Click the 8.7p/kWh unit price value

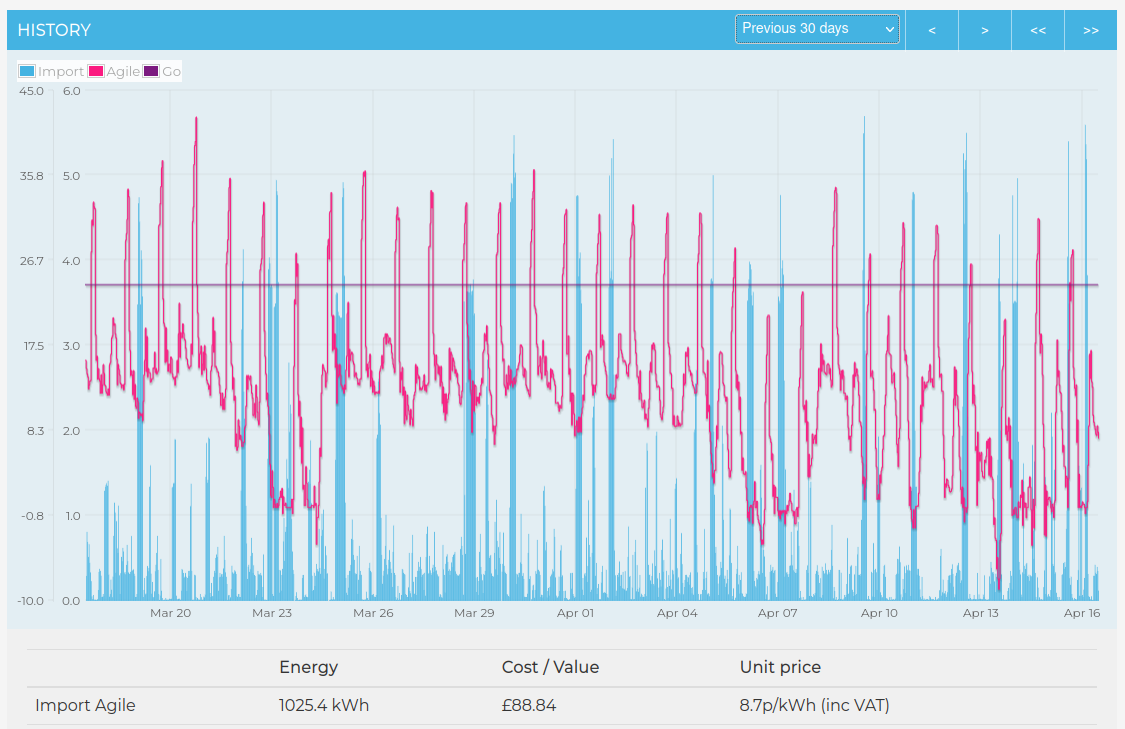coord(814,705)
